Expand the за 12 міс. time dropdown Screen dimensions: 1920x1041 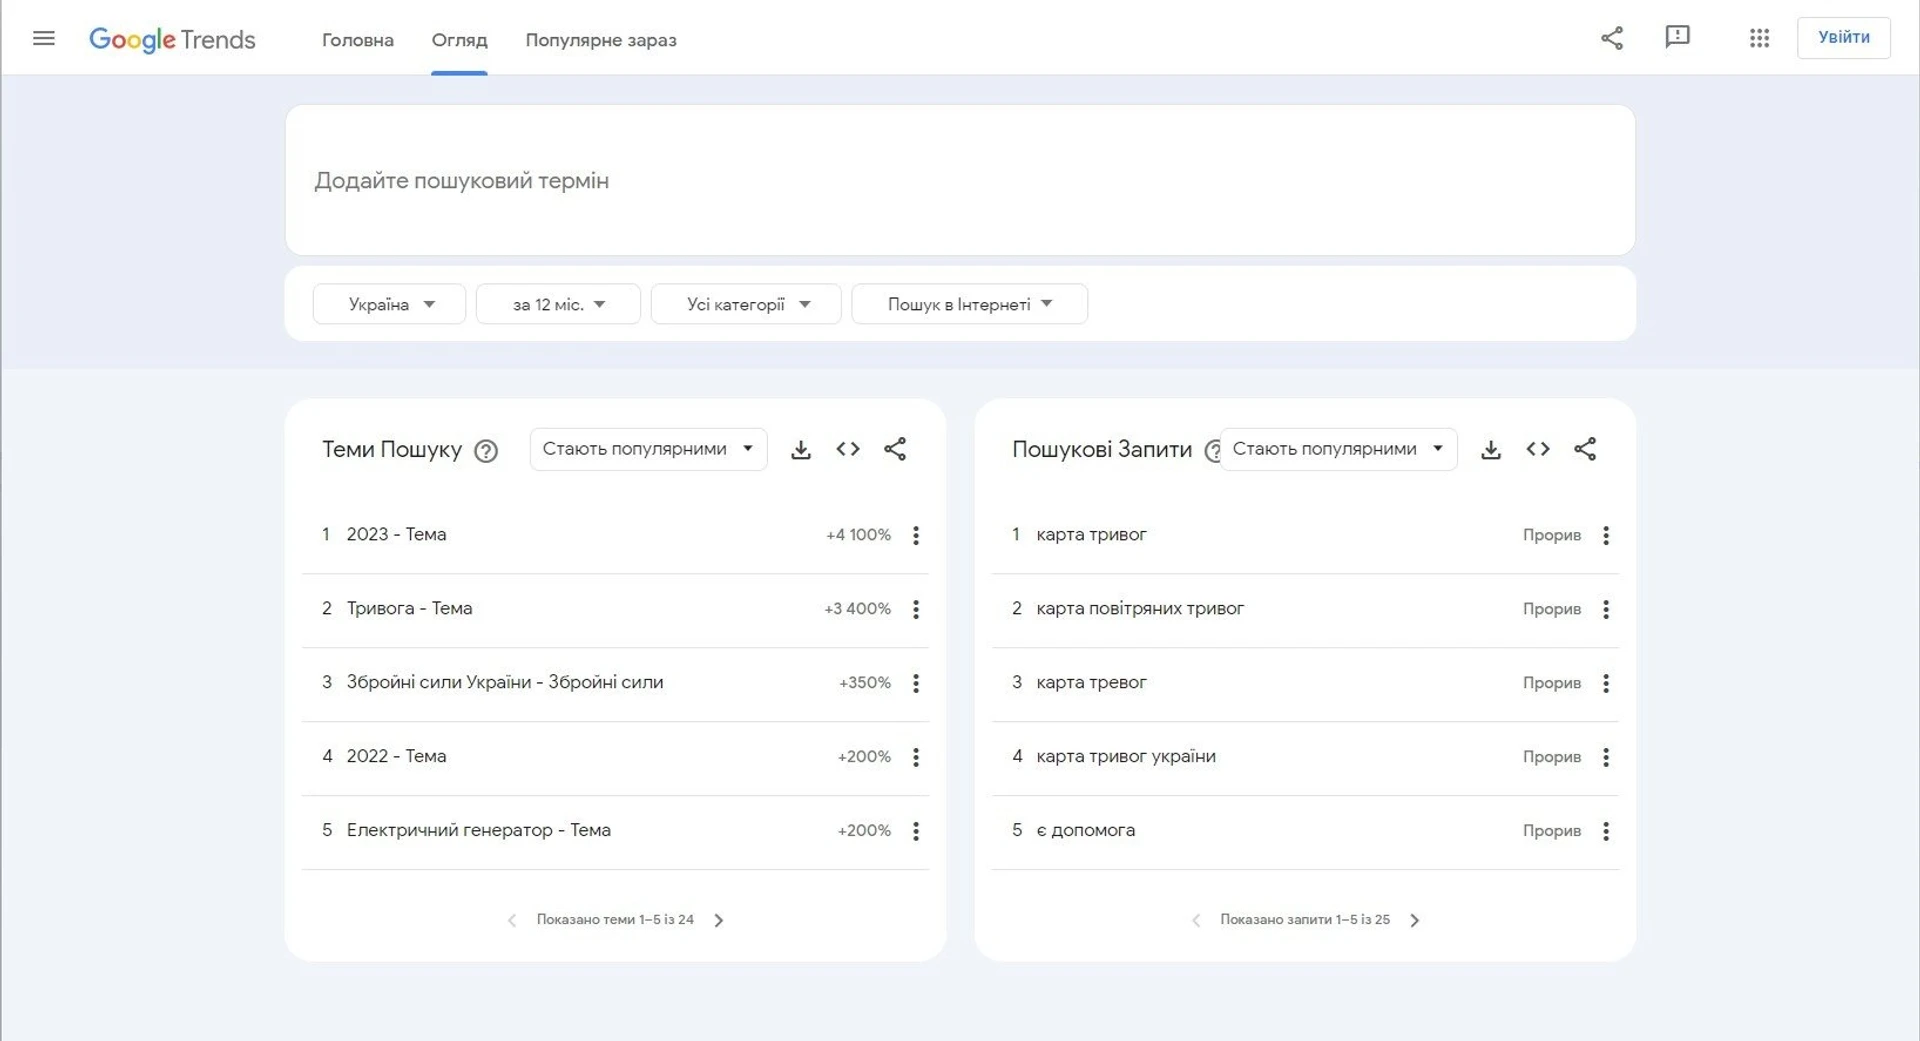[558, 304]
